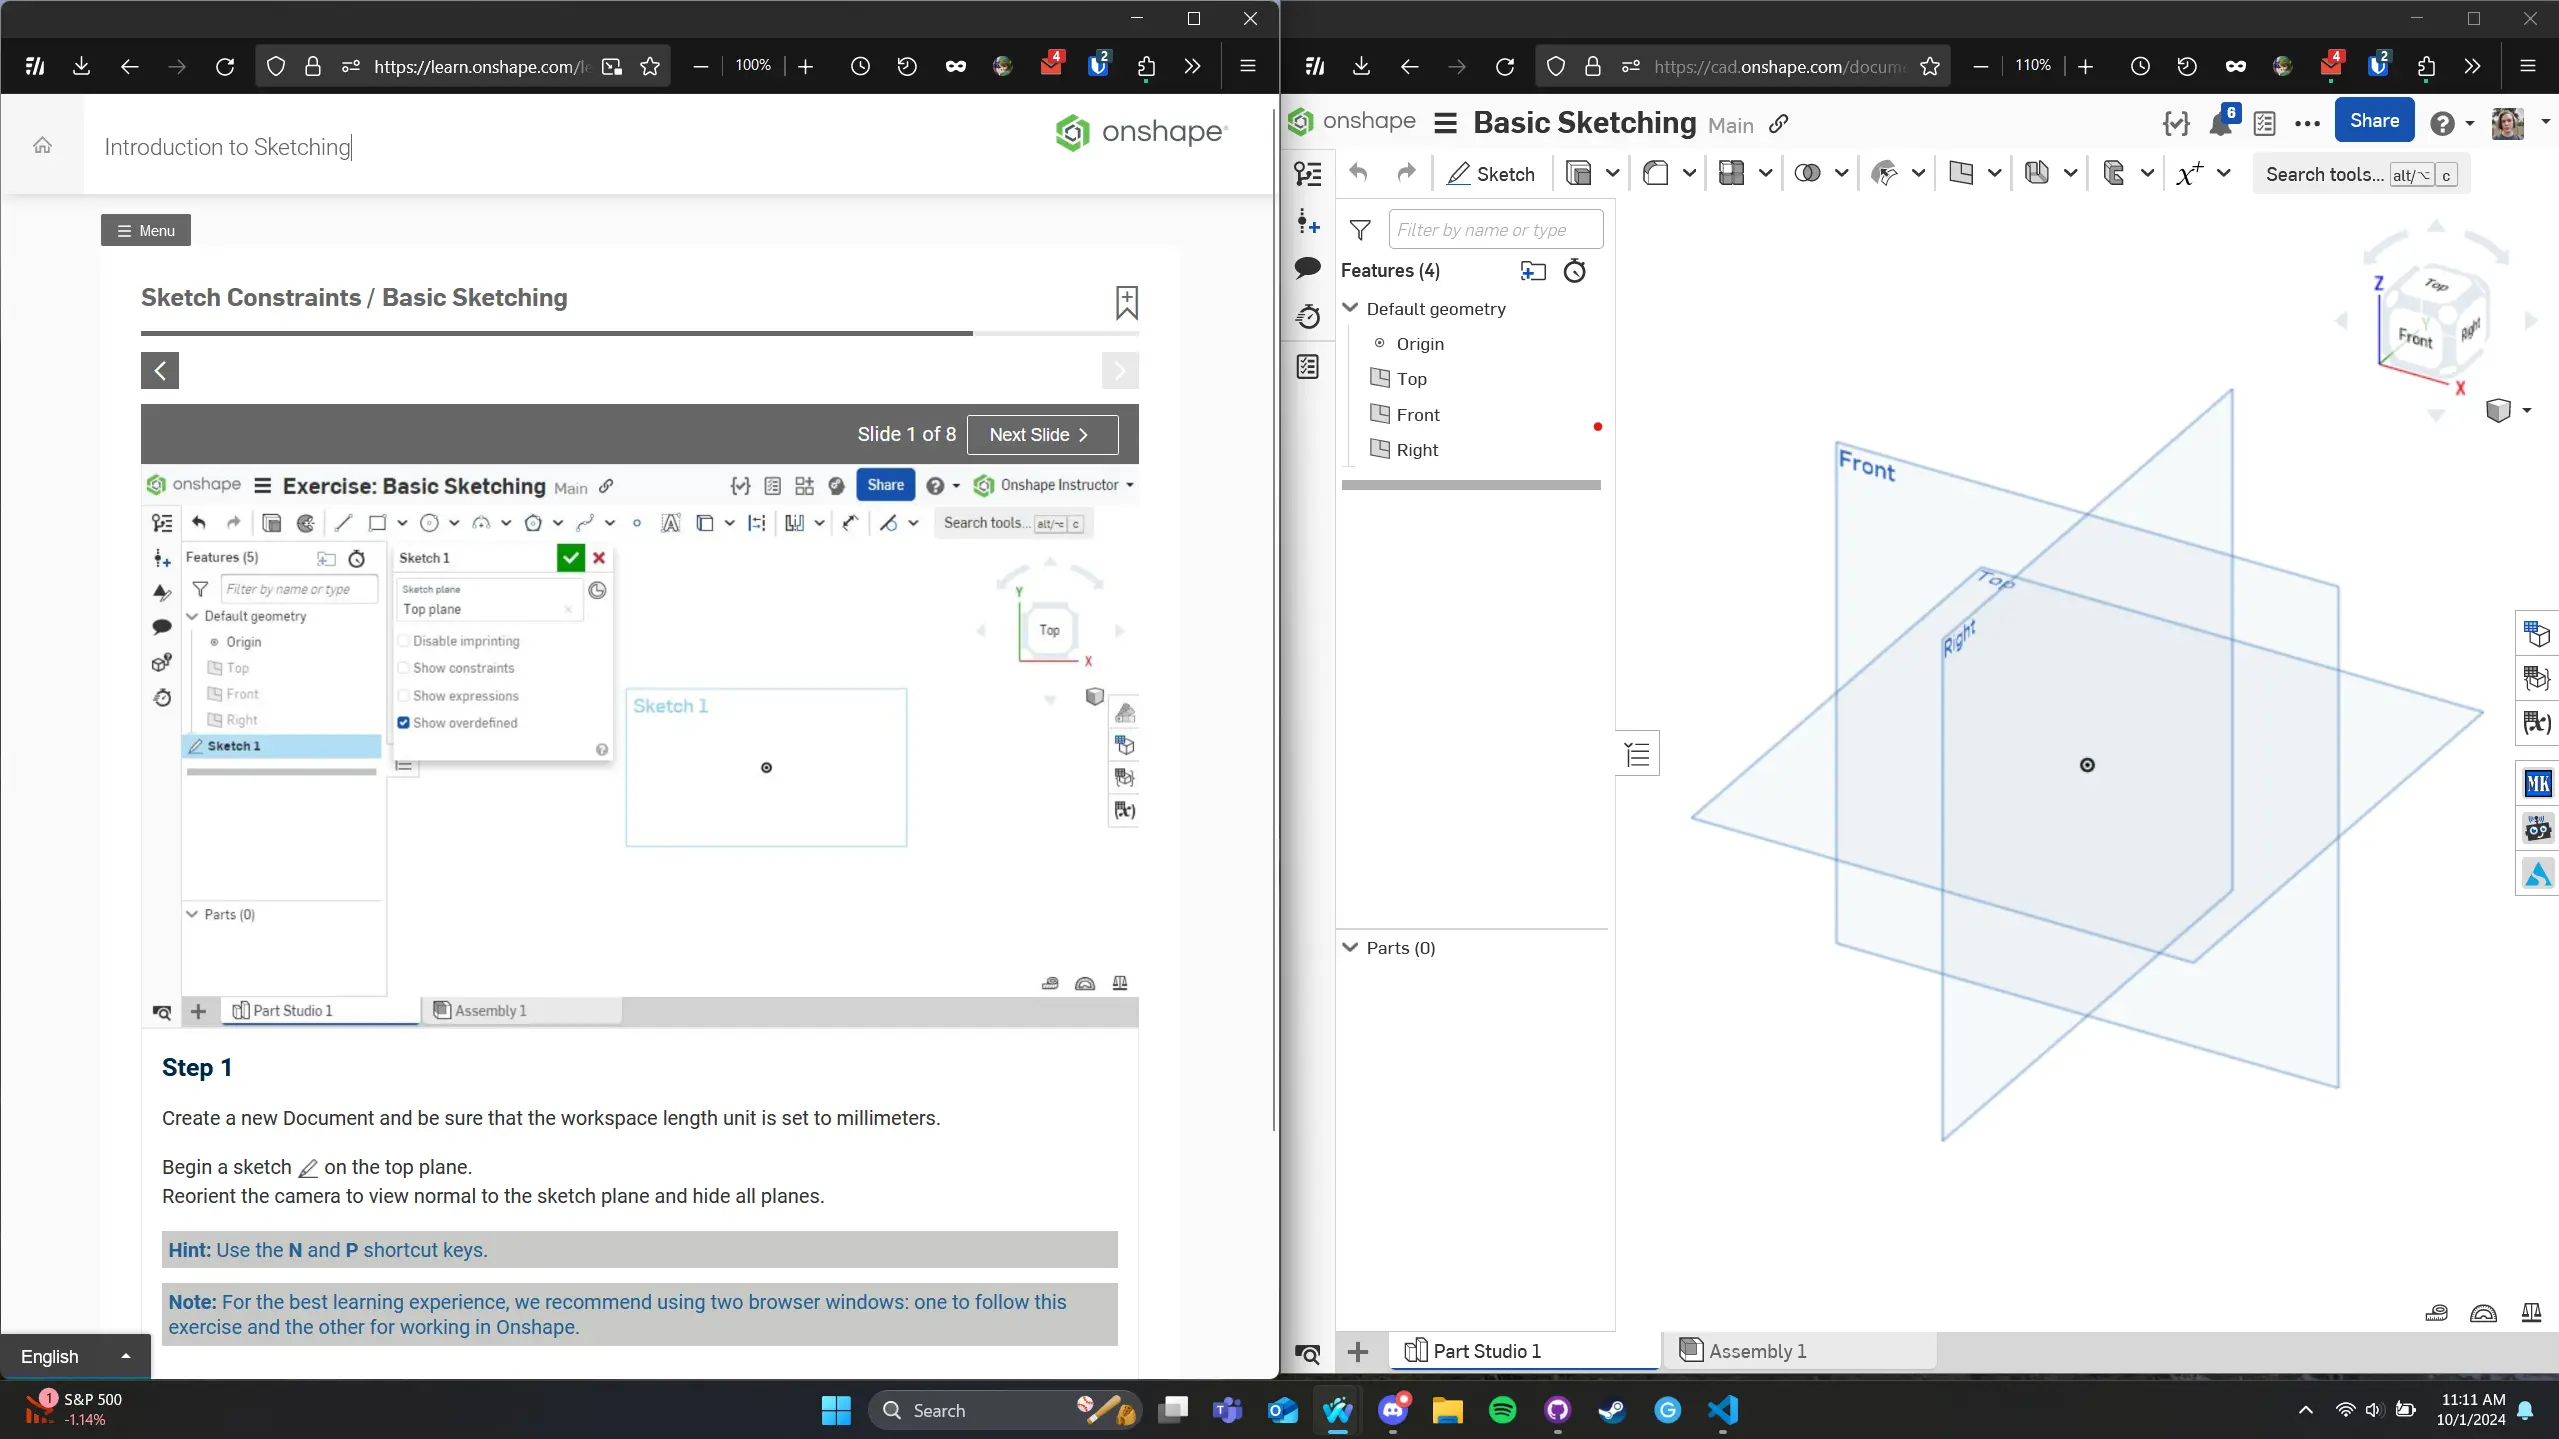Click the notifications bell icon
Image resolution: width=2559 pixels, height=1439 pixels.
[2221, 123]
